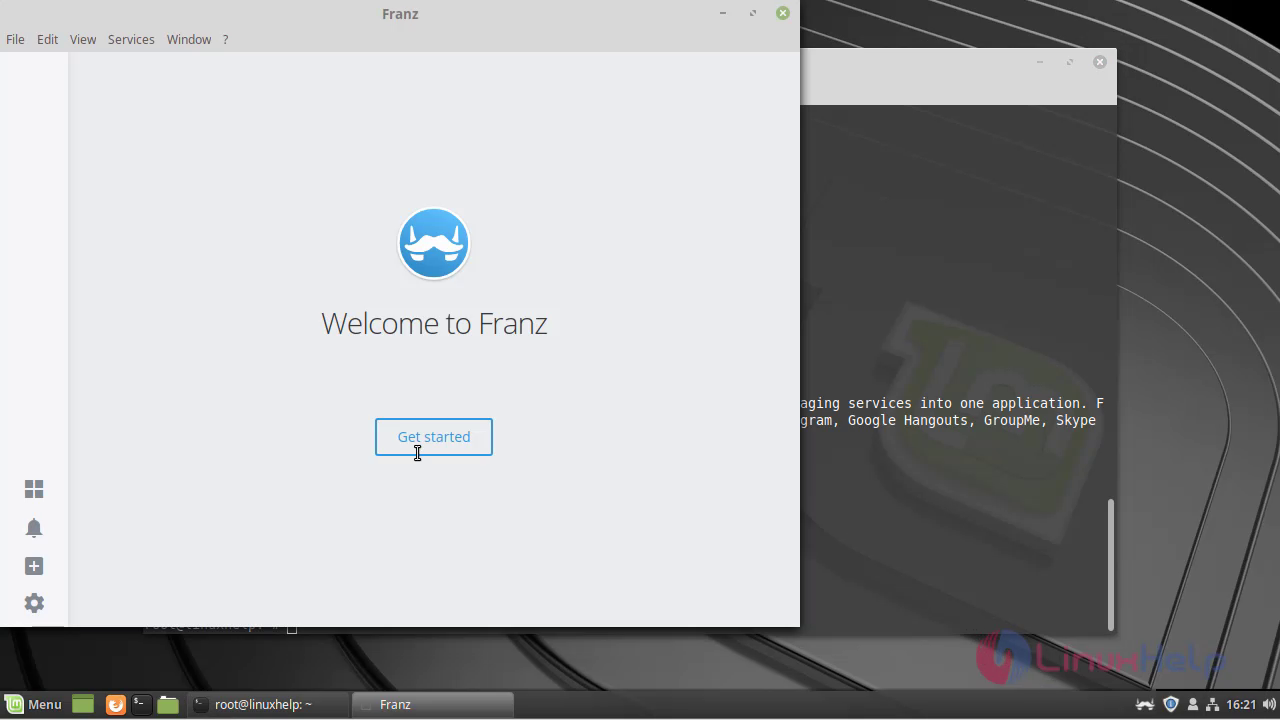Open the volume control tray icon

[1269, 704]
